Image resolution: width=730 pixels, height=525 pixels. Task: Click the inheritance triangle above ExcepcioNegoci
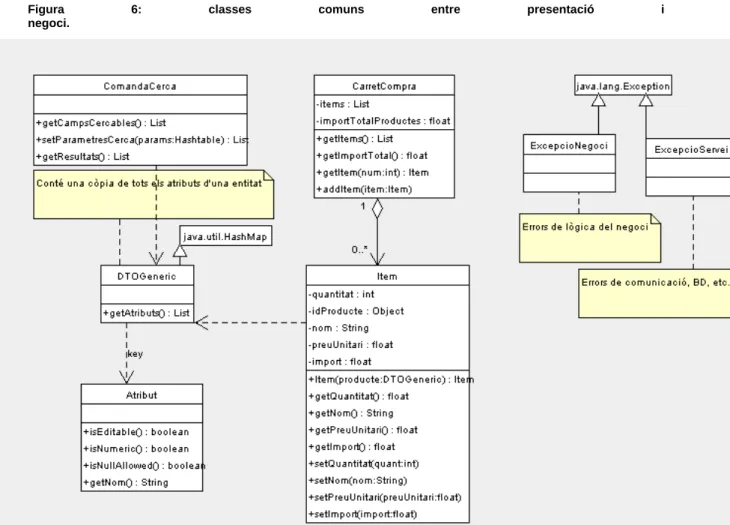598,100
